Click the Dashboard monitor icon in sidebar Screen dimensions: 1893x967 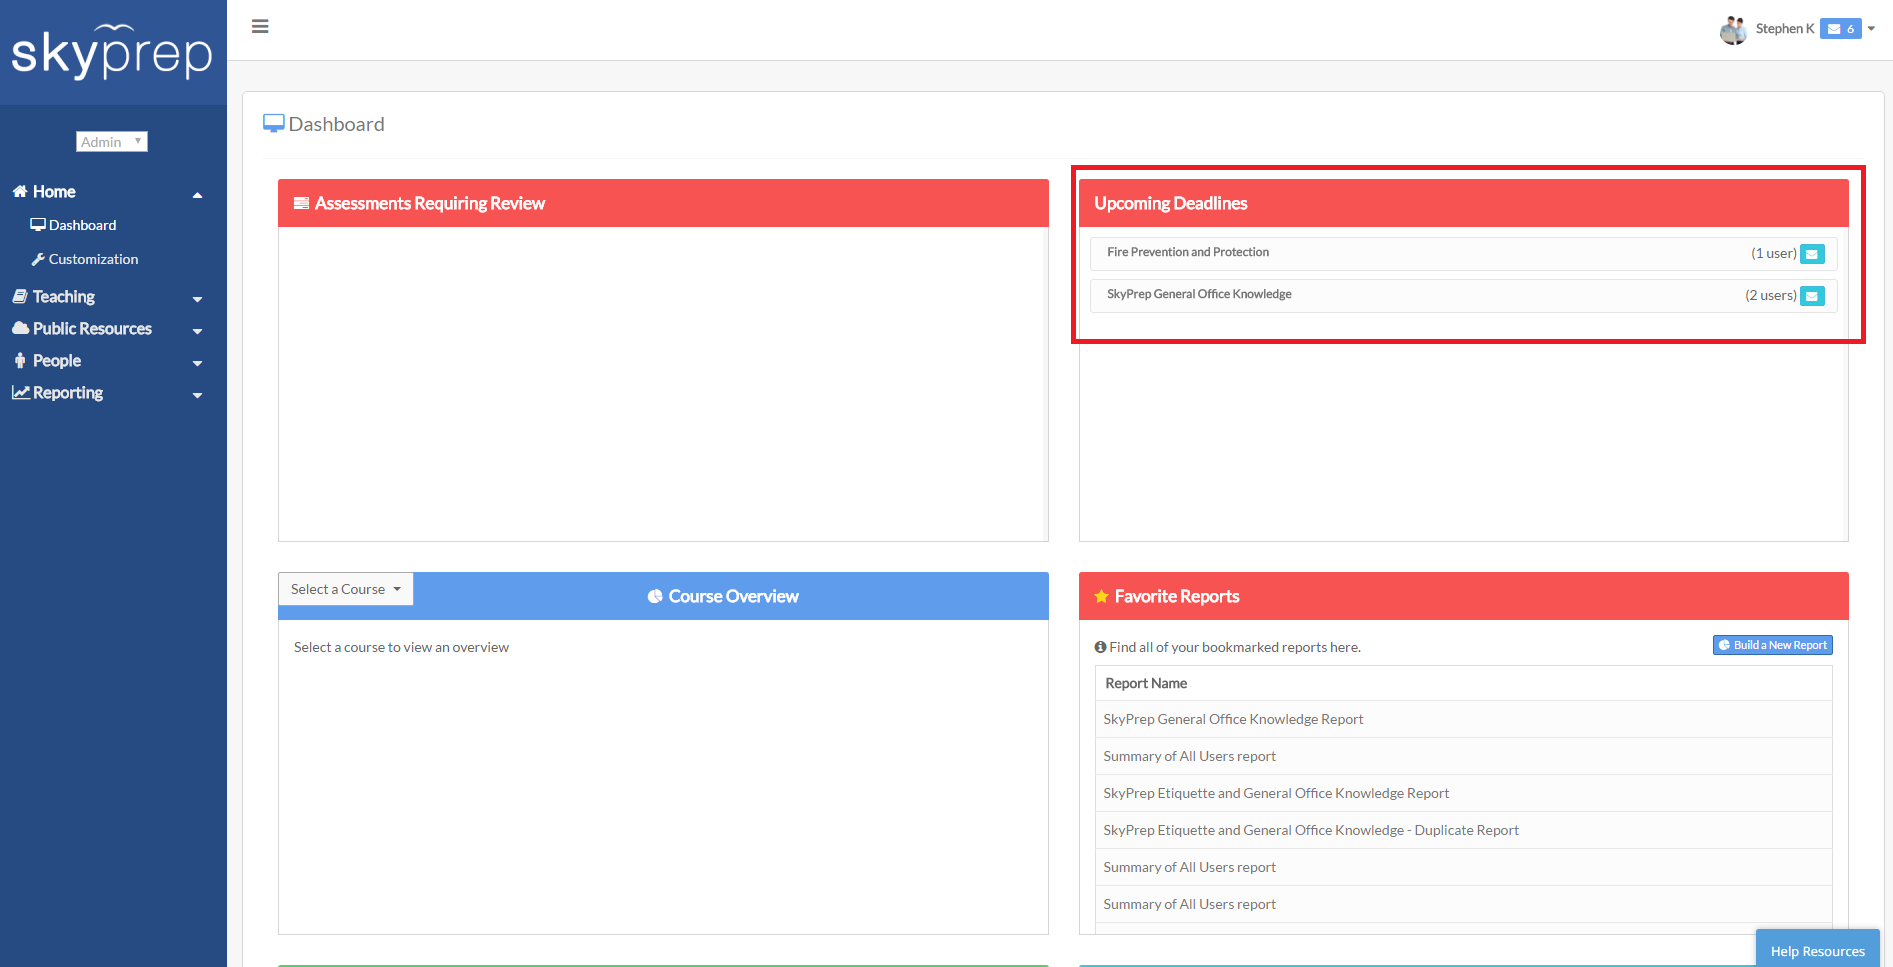(x=38, y=225)
